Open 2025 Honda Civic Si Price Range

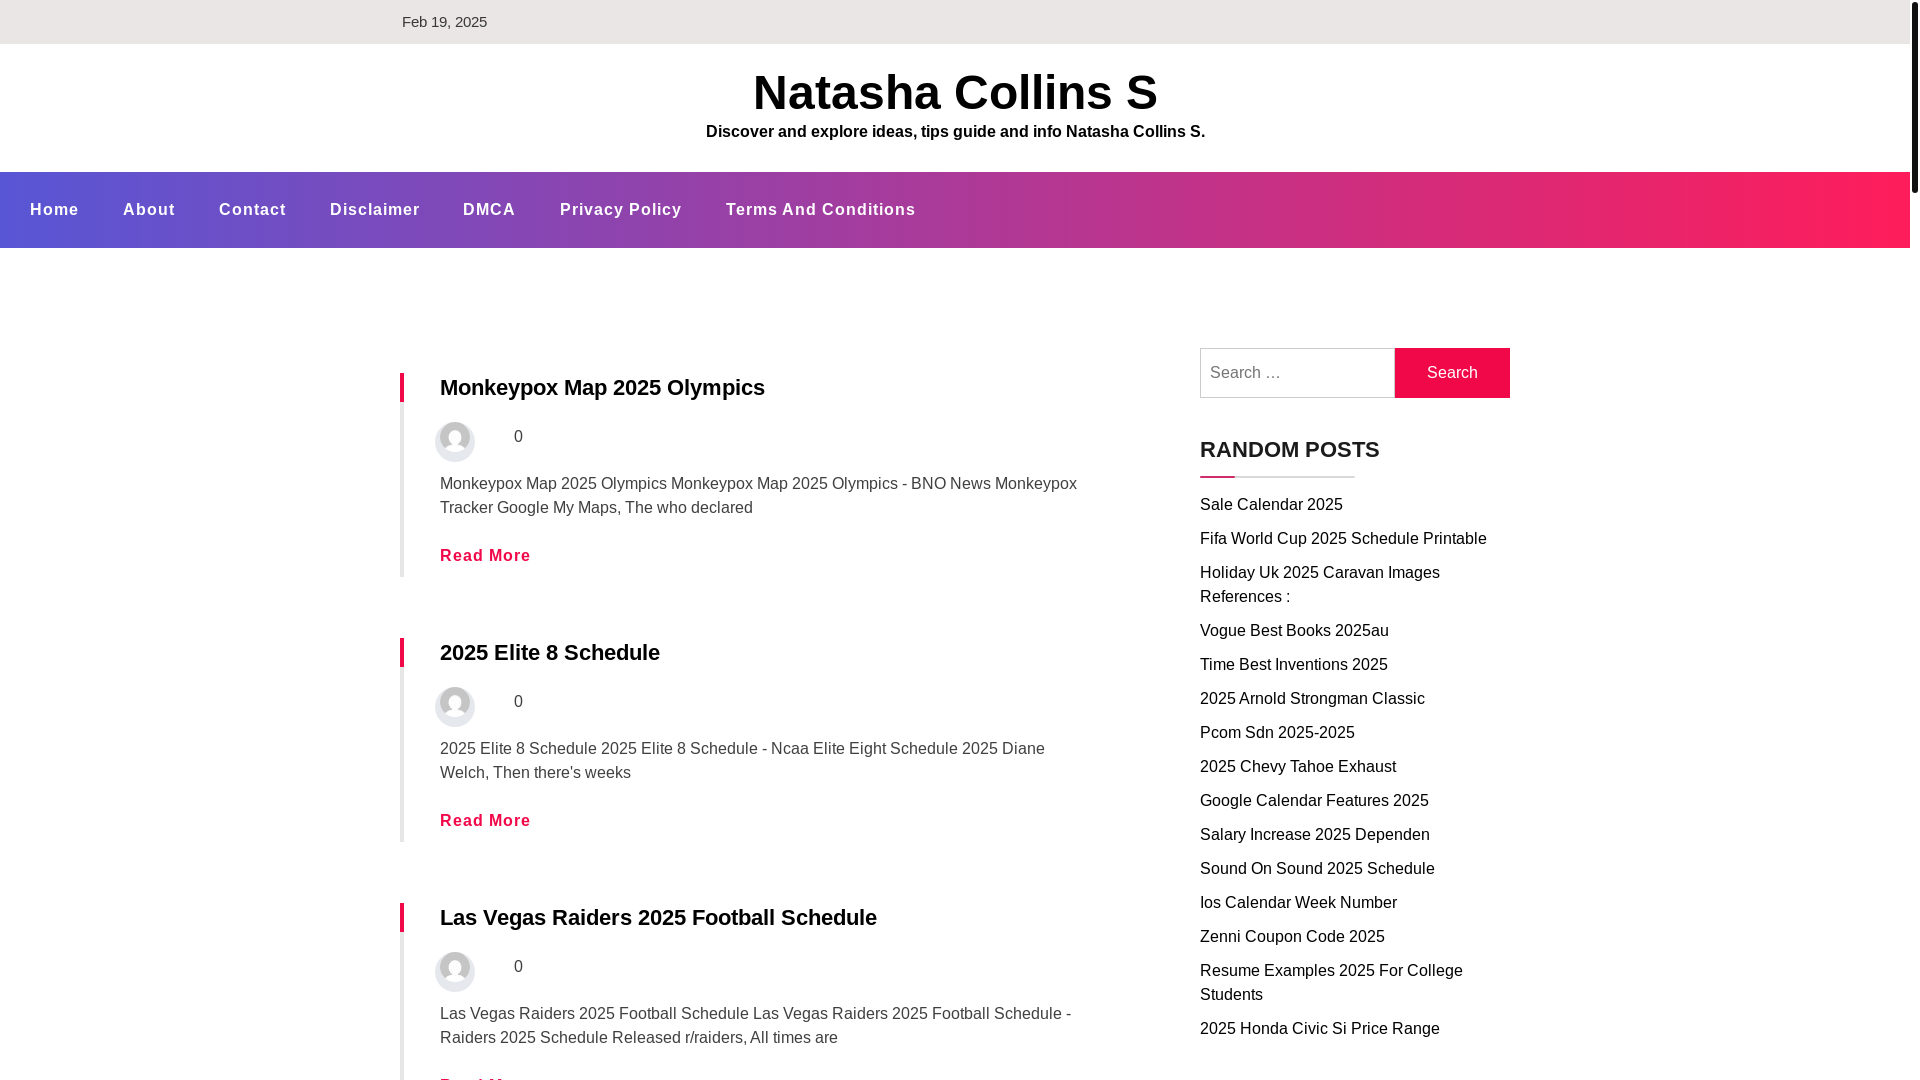(x=1320, y=1029)
